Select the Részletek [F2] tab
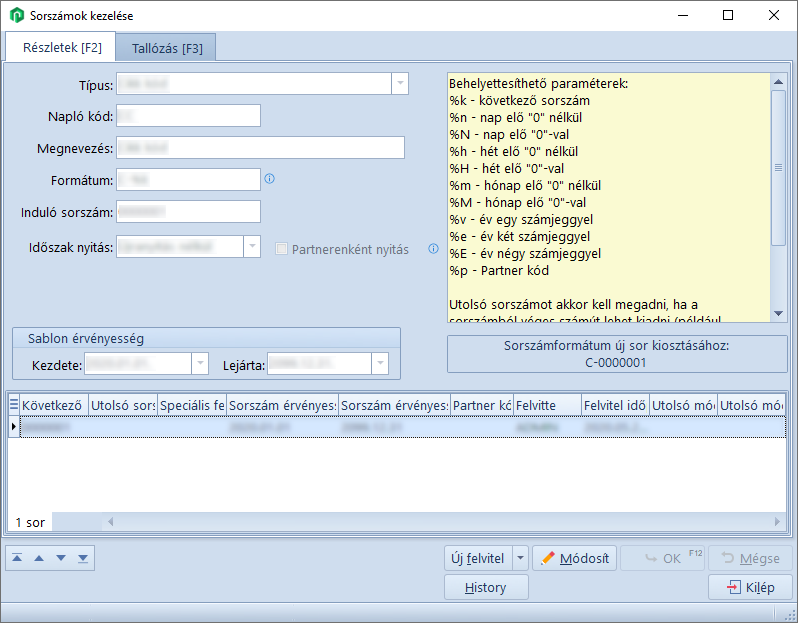 coord(62,47)
